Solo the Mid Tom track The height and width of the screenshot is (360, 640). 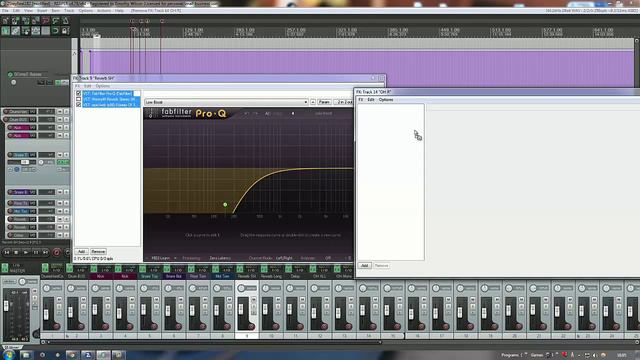click(x=66, y=211)
